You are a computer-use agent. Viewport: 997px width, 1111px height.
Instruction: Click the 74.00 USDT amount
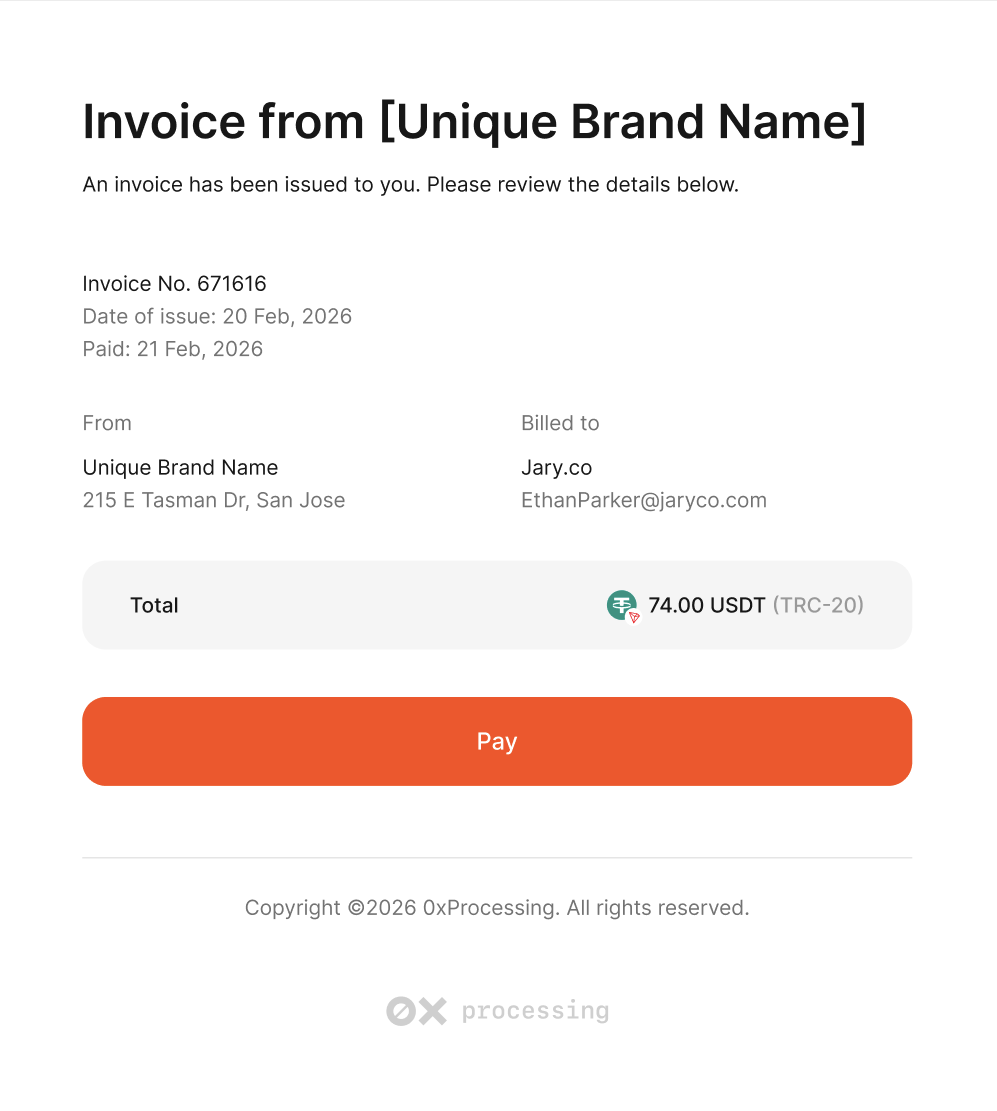706,605
